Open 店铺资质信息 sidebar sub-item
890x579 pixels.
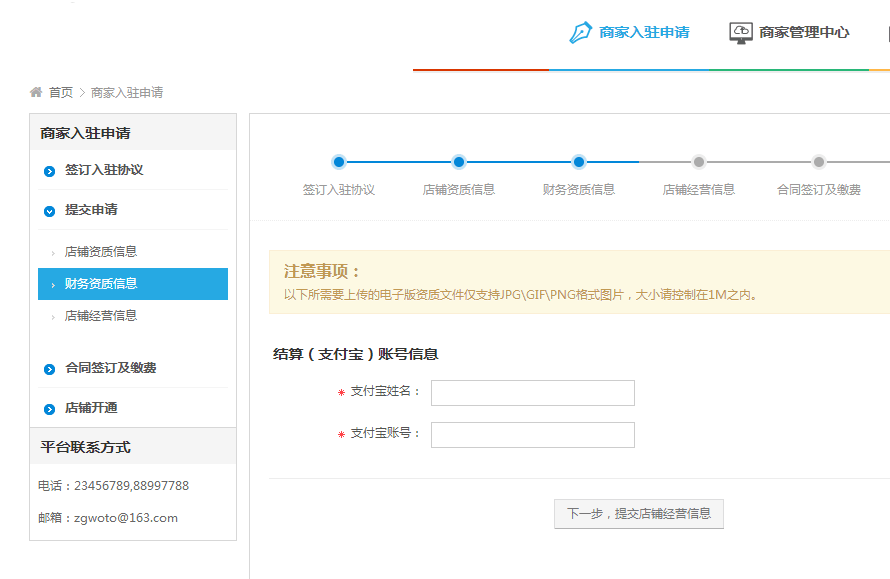click(x=100, y=251)
